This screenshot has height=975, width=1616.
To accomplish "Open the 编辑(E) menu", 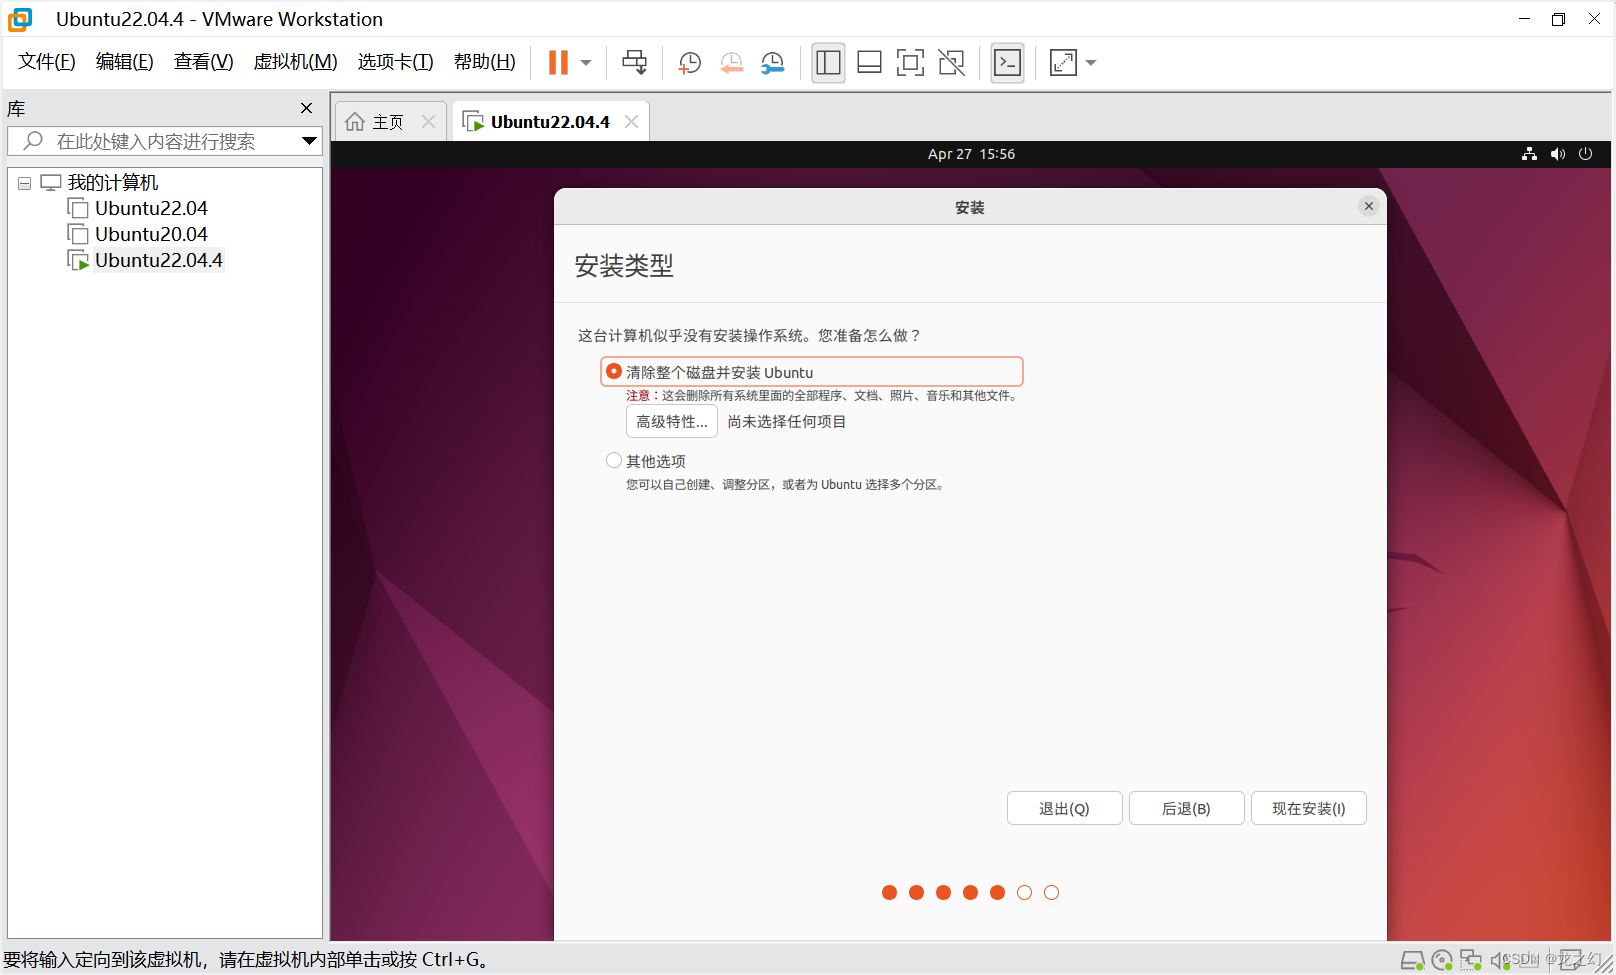I will (125, 62).
